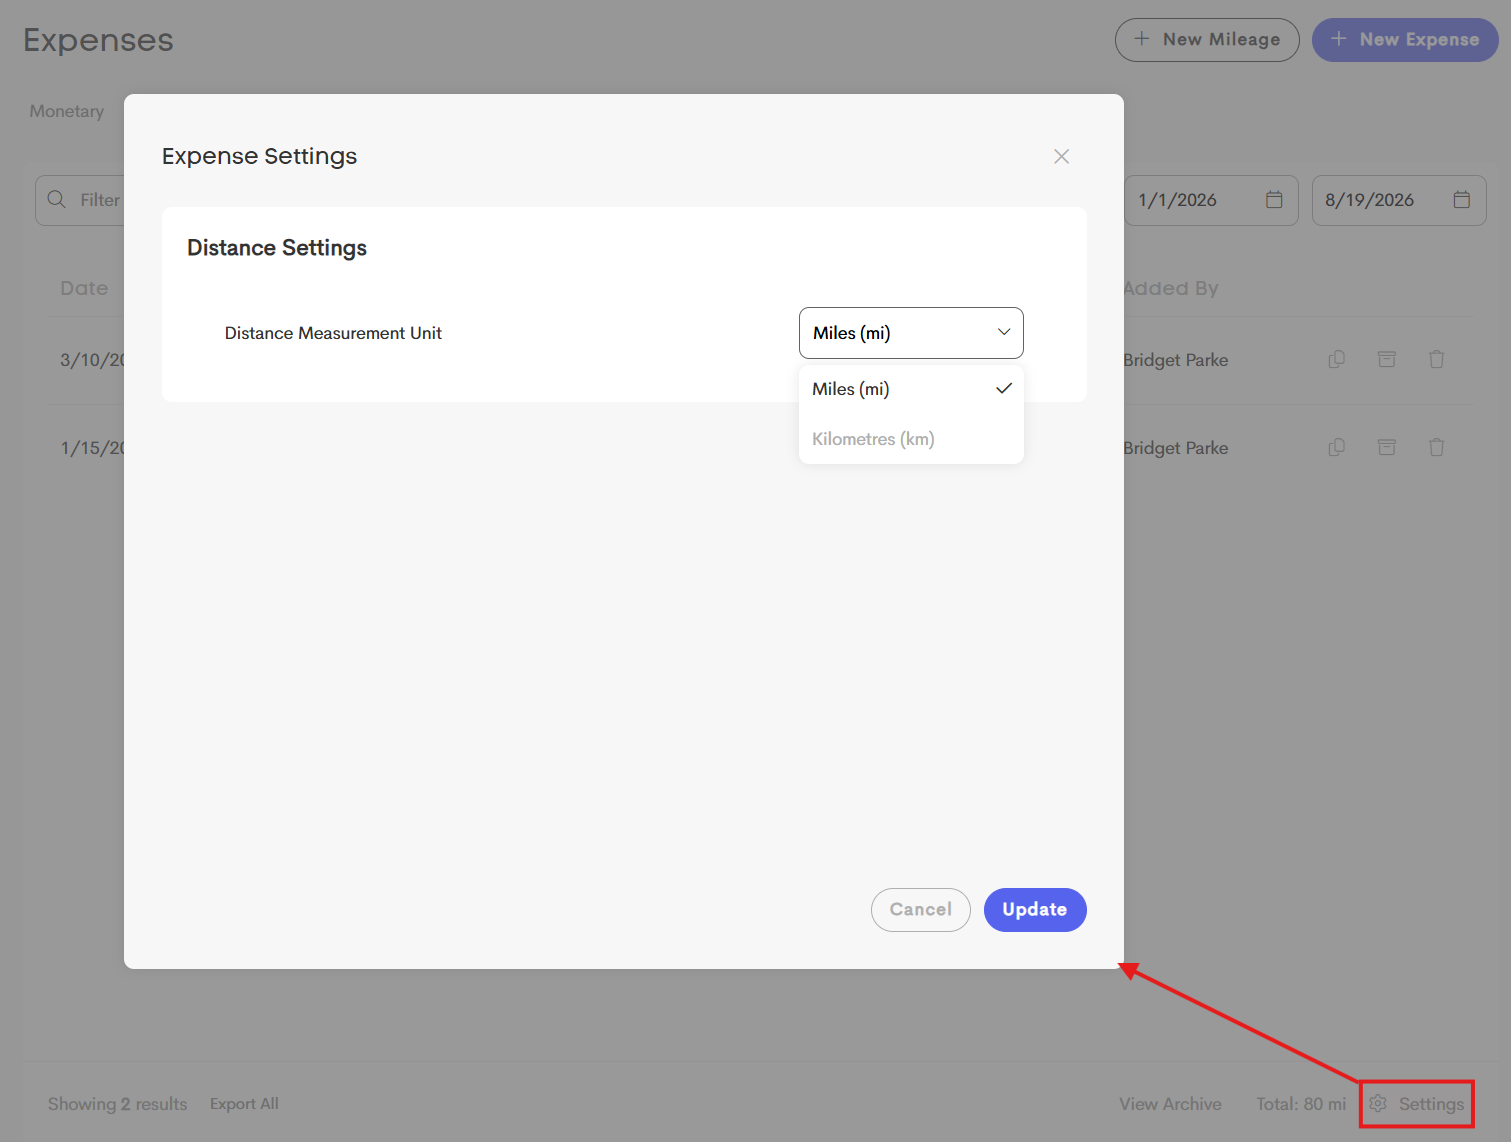Archive the 1/15 expense row

point(1387,447)
